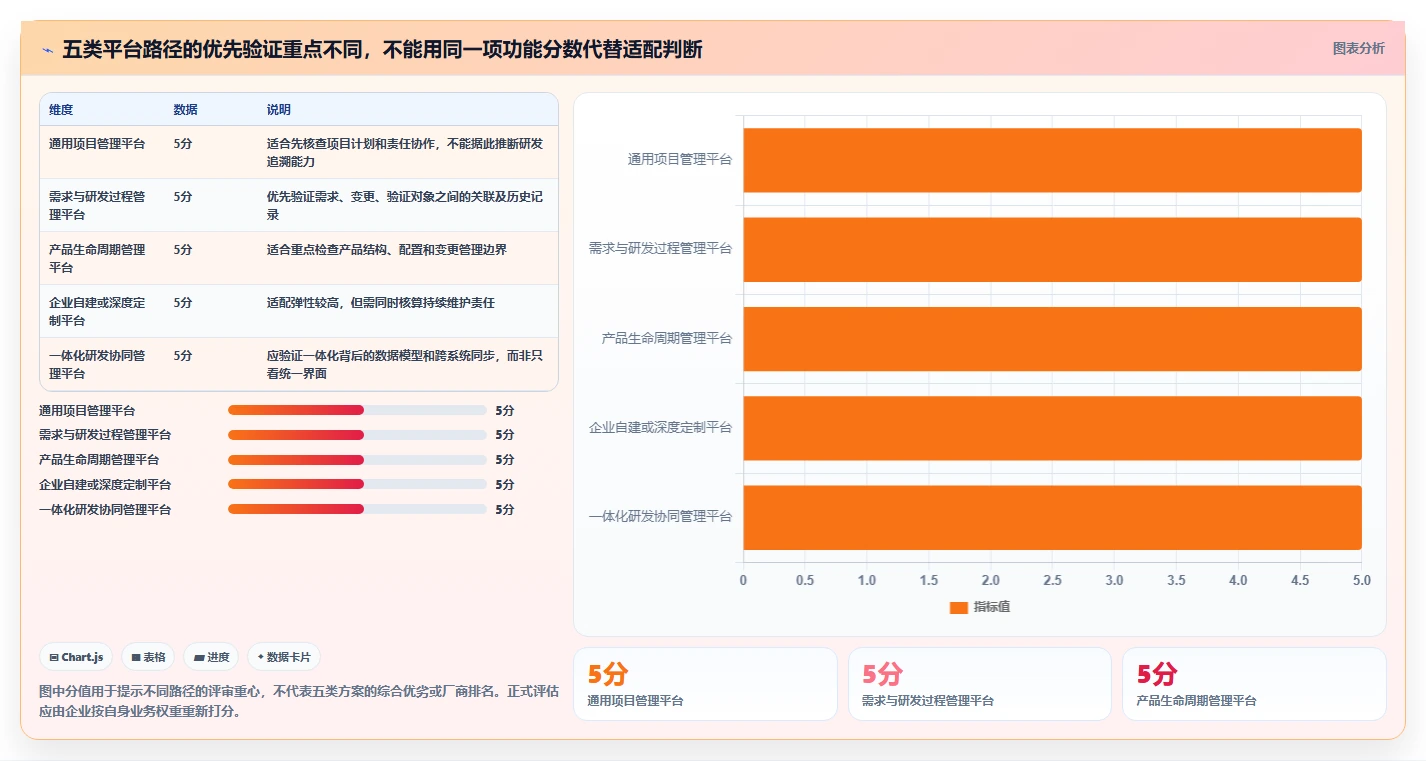
Task: Click the 一体化研发协同管理平台 table row name
Action: point(97,364)
